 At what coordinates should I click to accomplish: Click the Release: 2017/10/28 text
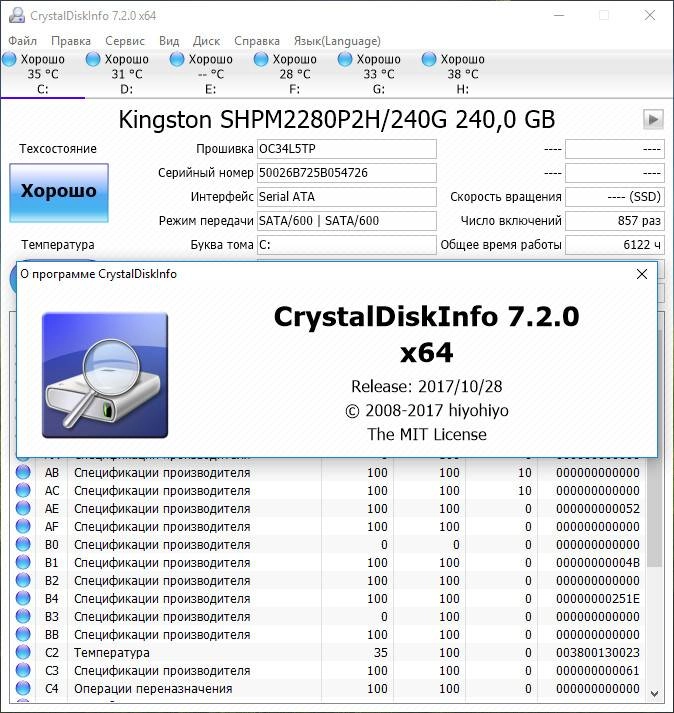point(427,387)
